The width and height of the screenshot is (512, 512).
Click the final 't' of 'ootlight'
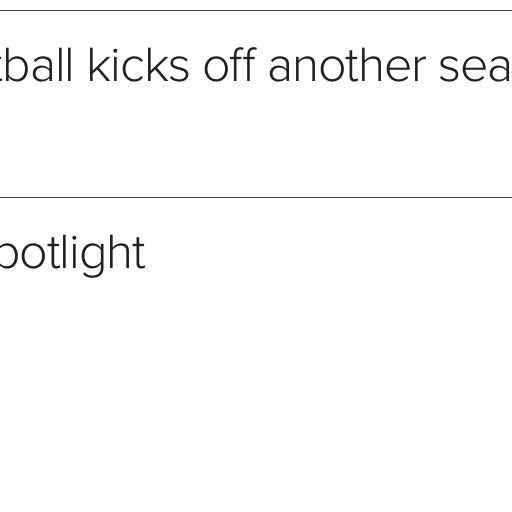tap(140, 255)
